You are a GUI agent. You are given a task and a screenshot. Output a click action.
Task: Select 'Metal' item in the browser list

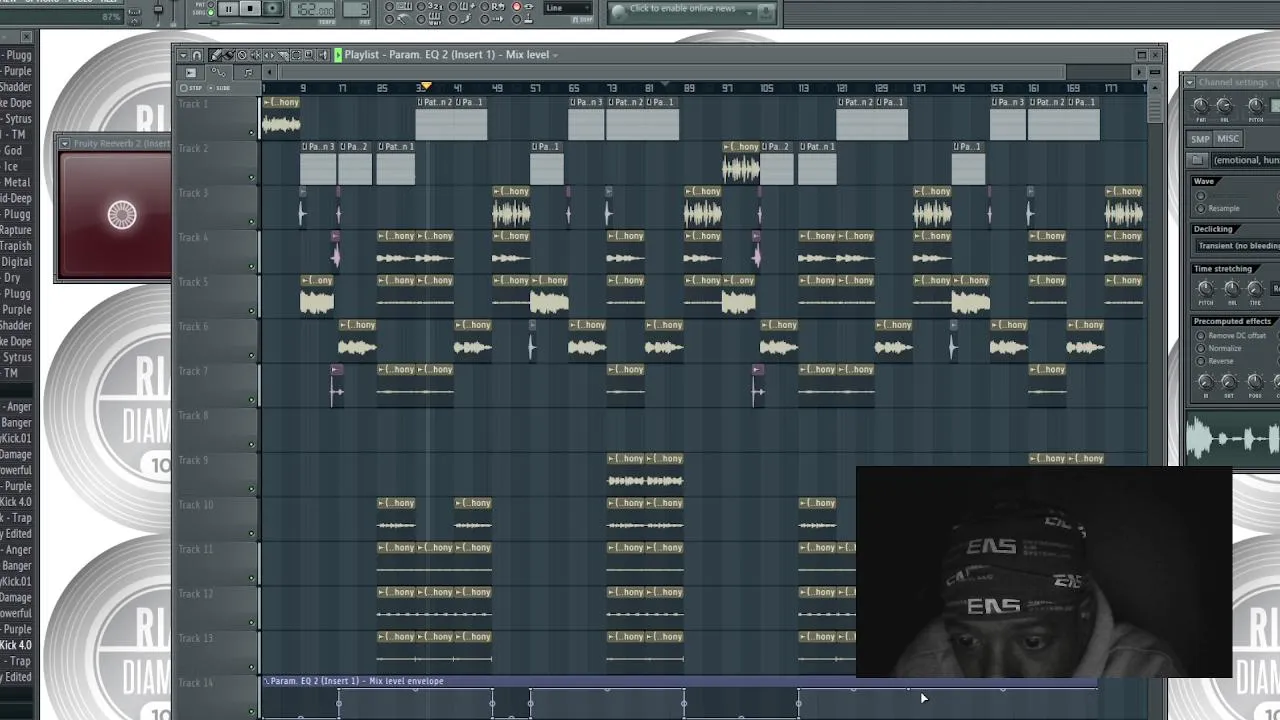click(x=17, y=182)
